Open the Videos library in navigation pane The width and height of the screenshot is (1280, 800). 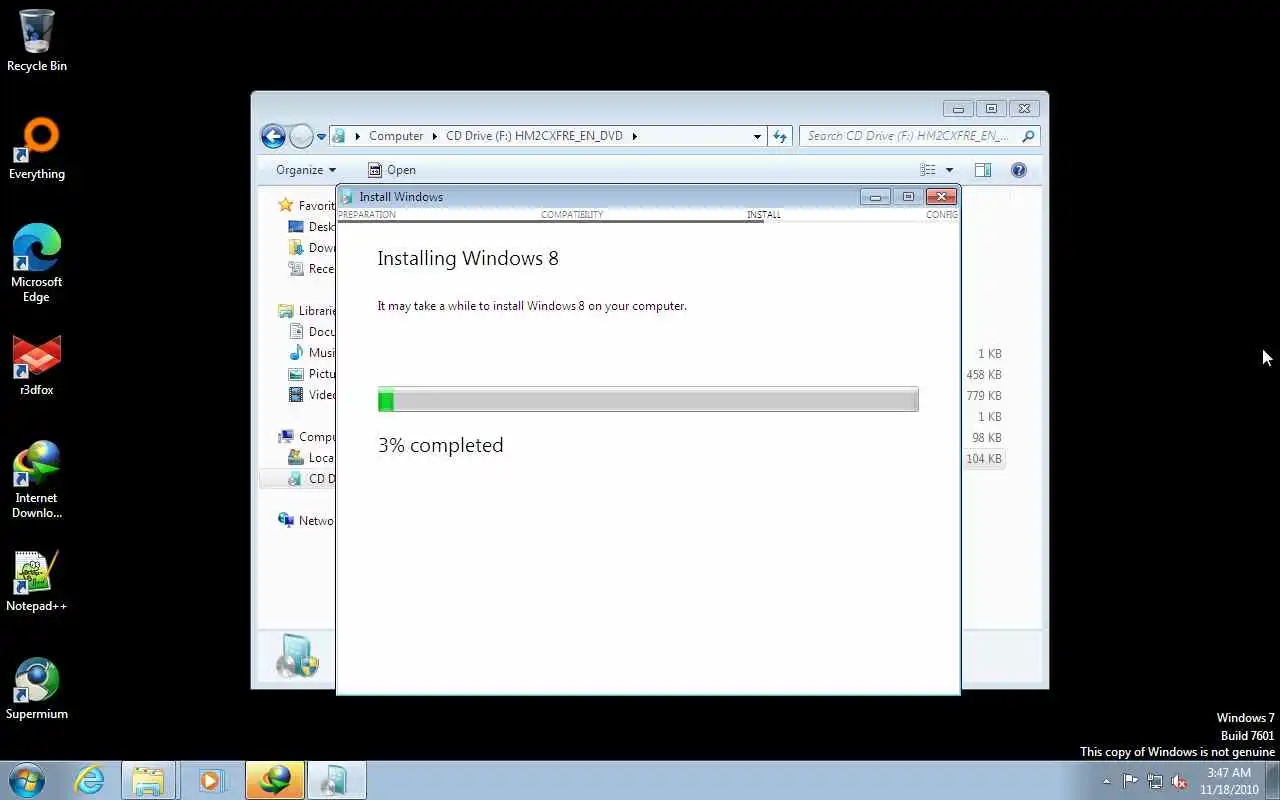pos(311,395)
